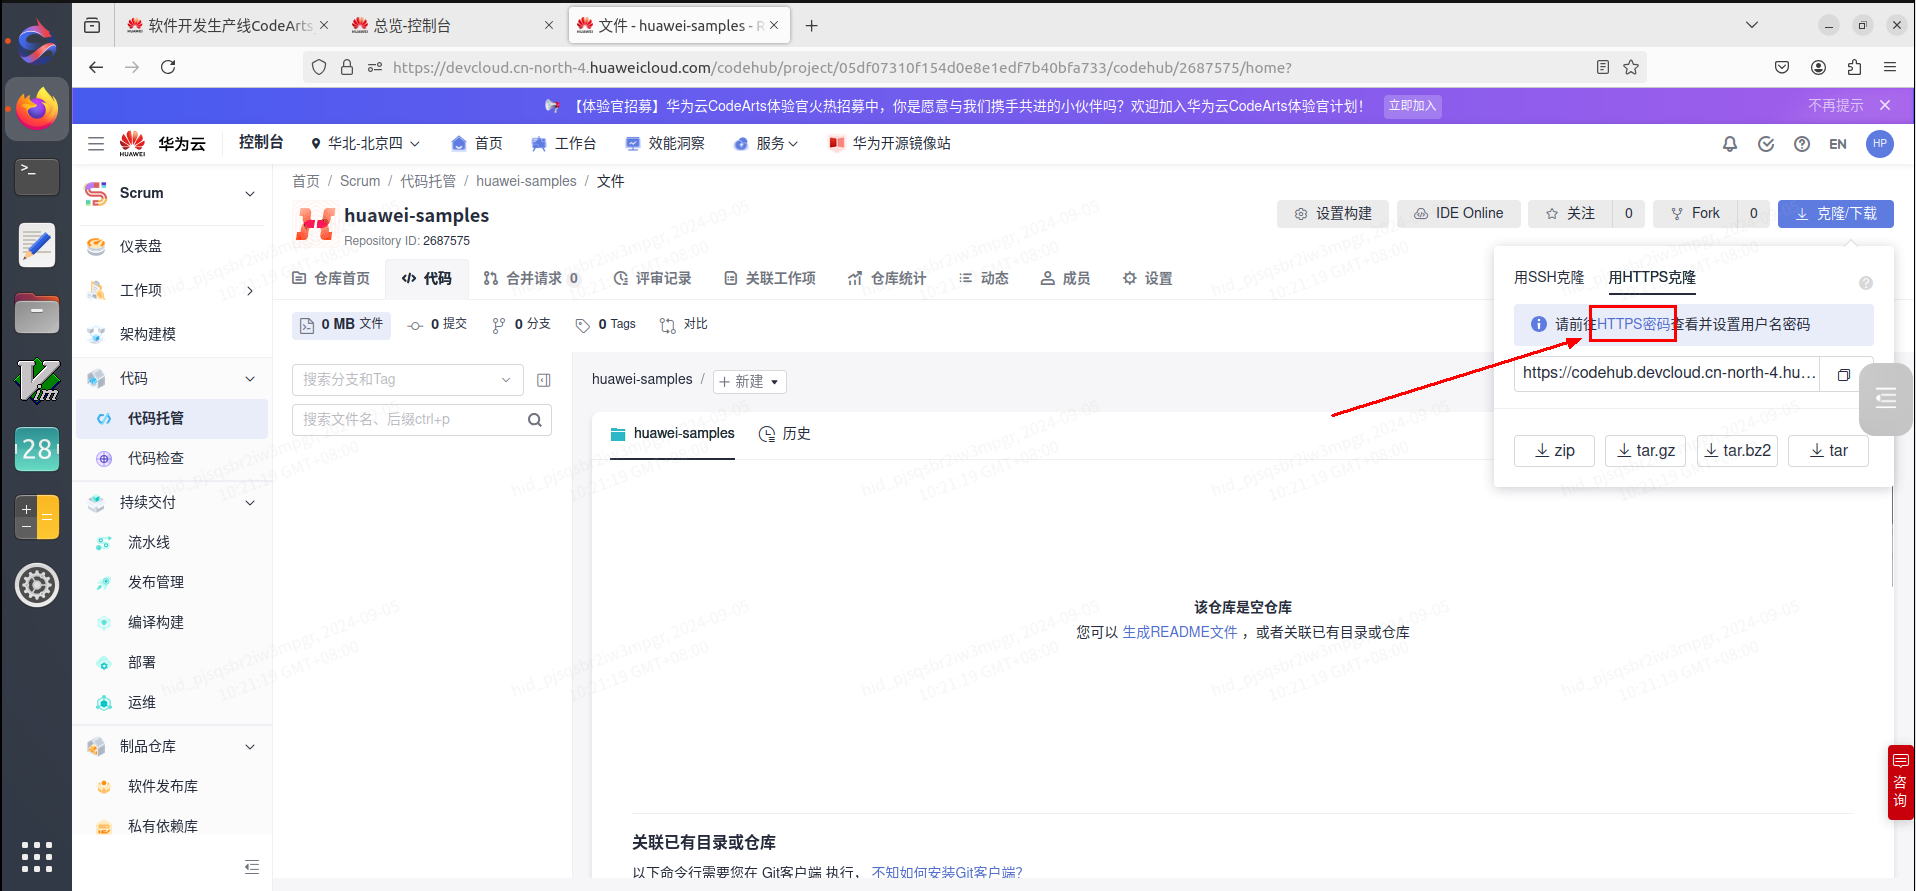Select 用HTTPS克隆 tab

point(1652,278)
